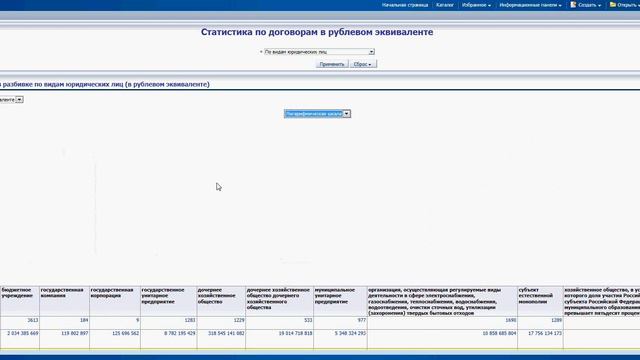Open the Сброс button dropdown

pos(363,64)
